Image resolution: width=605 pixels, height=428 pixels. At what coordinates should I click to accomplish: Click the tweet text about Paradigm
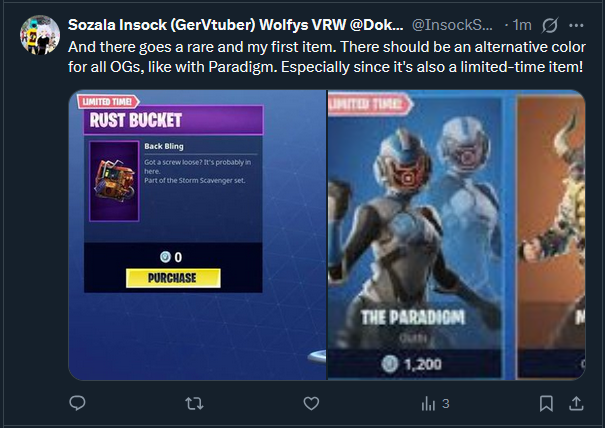click(327, 57)
